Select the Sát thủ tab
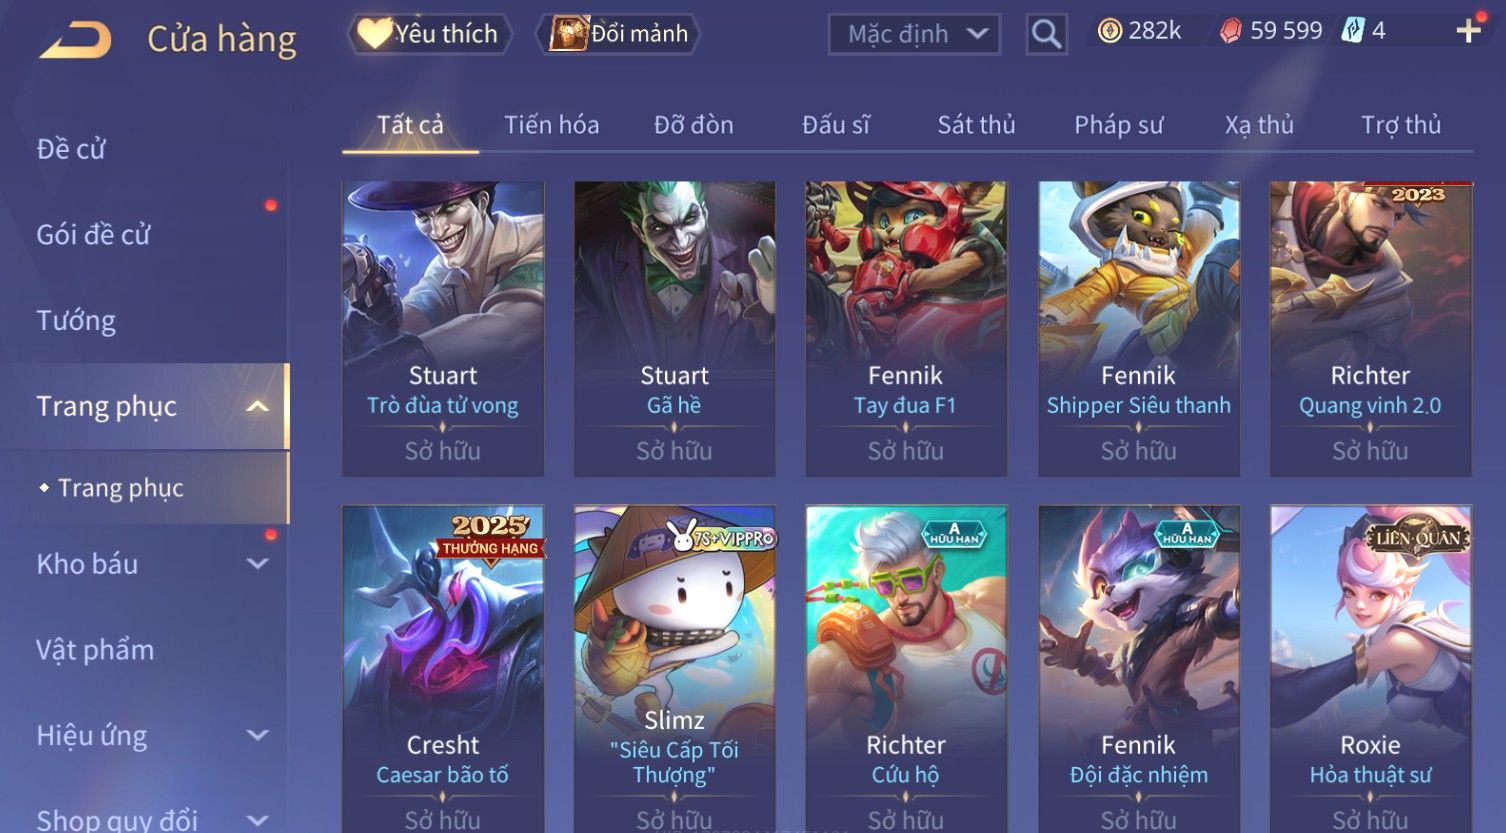Viewport: 1506px width, 833px height. 976,125
